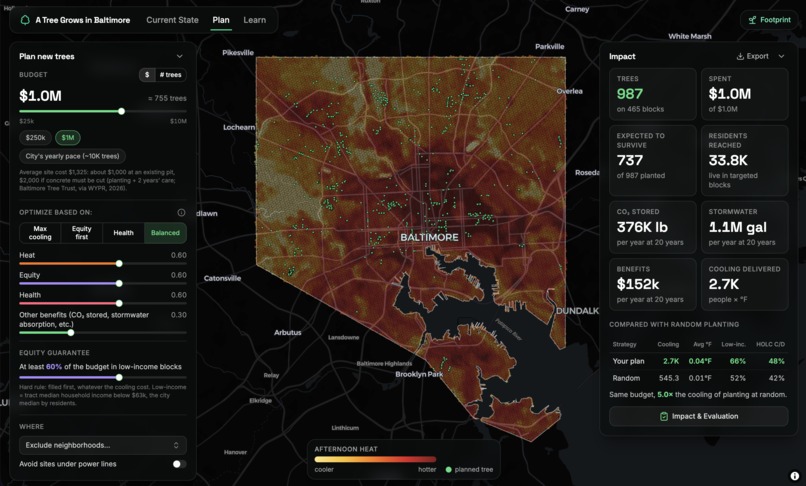Click A Tree Grows in Baltimore title

(x=83, y=20)
